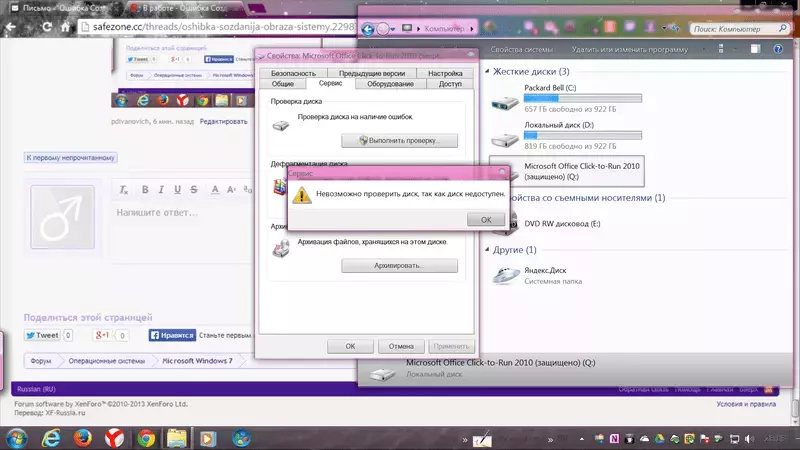This screenshot has height=450, width=800.
Task: Click the Отмена button in Properties dialog
Action: tap(401, 346)
